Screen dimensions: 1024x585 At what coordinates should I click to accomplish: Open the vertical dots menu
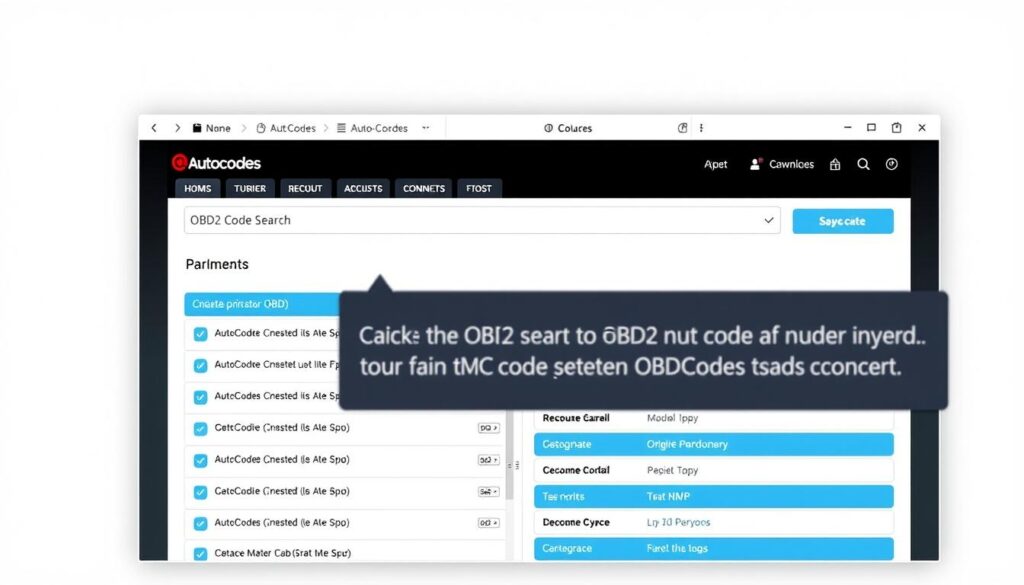tap(701, 128)
